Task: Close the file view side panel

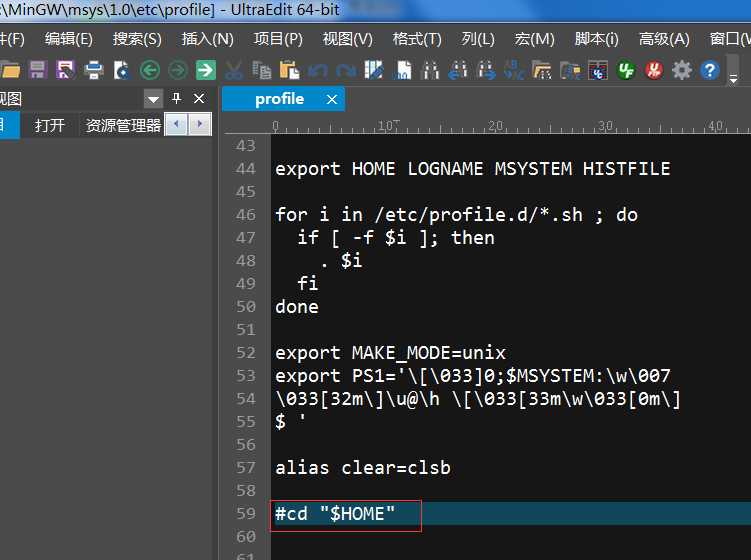Action: (199, 99)
